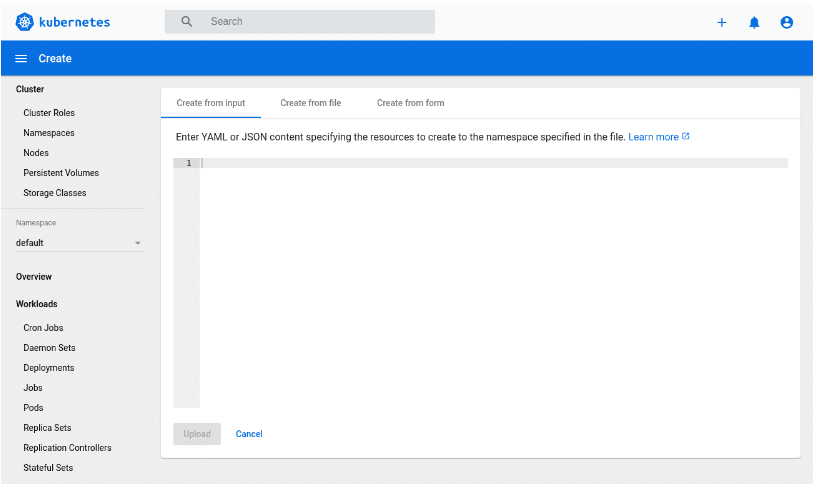Open the notifications bell icon
Image resolution: width=815 pixels, height=487 pixels.
[x=754, y=22]
